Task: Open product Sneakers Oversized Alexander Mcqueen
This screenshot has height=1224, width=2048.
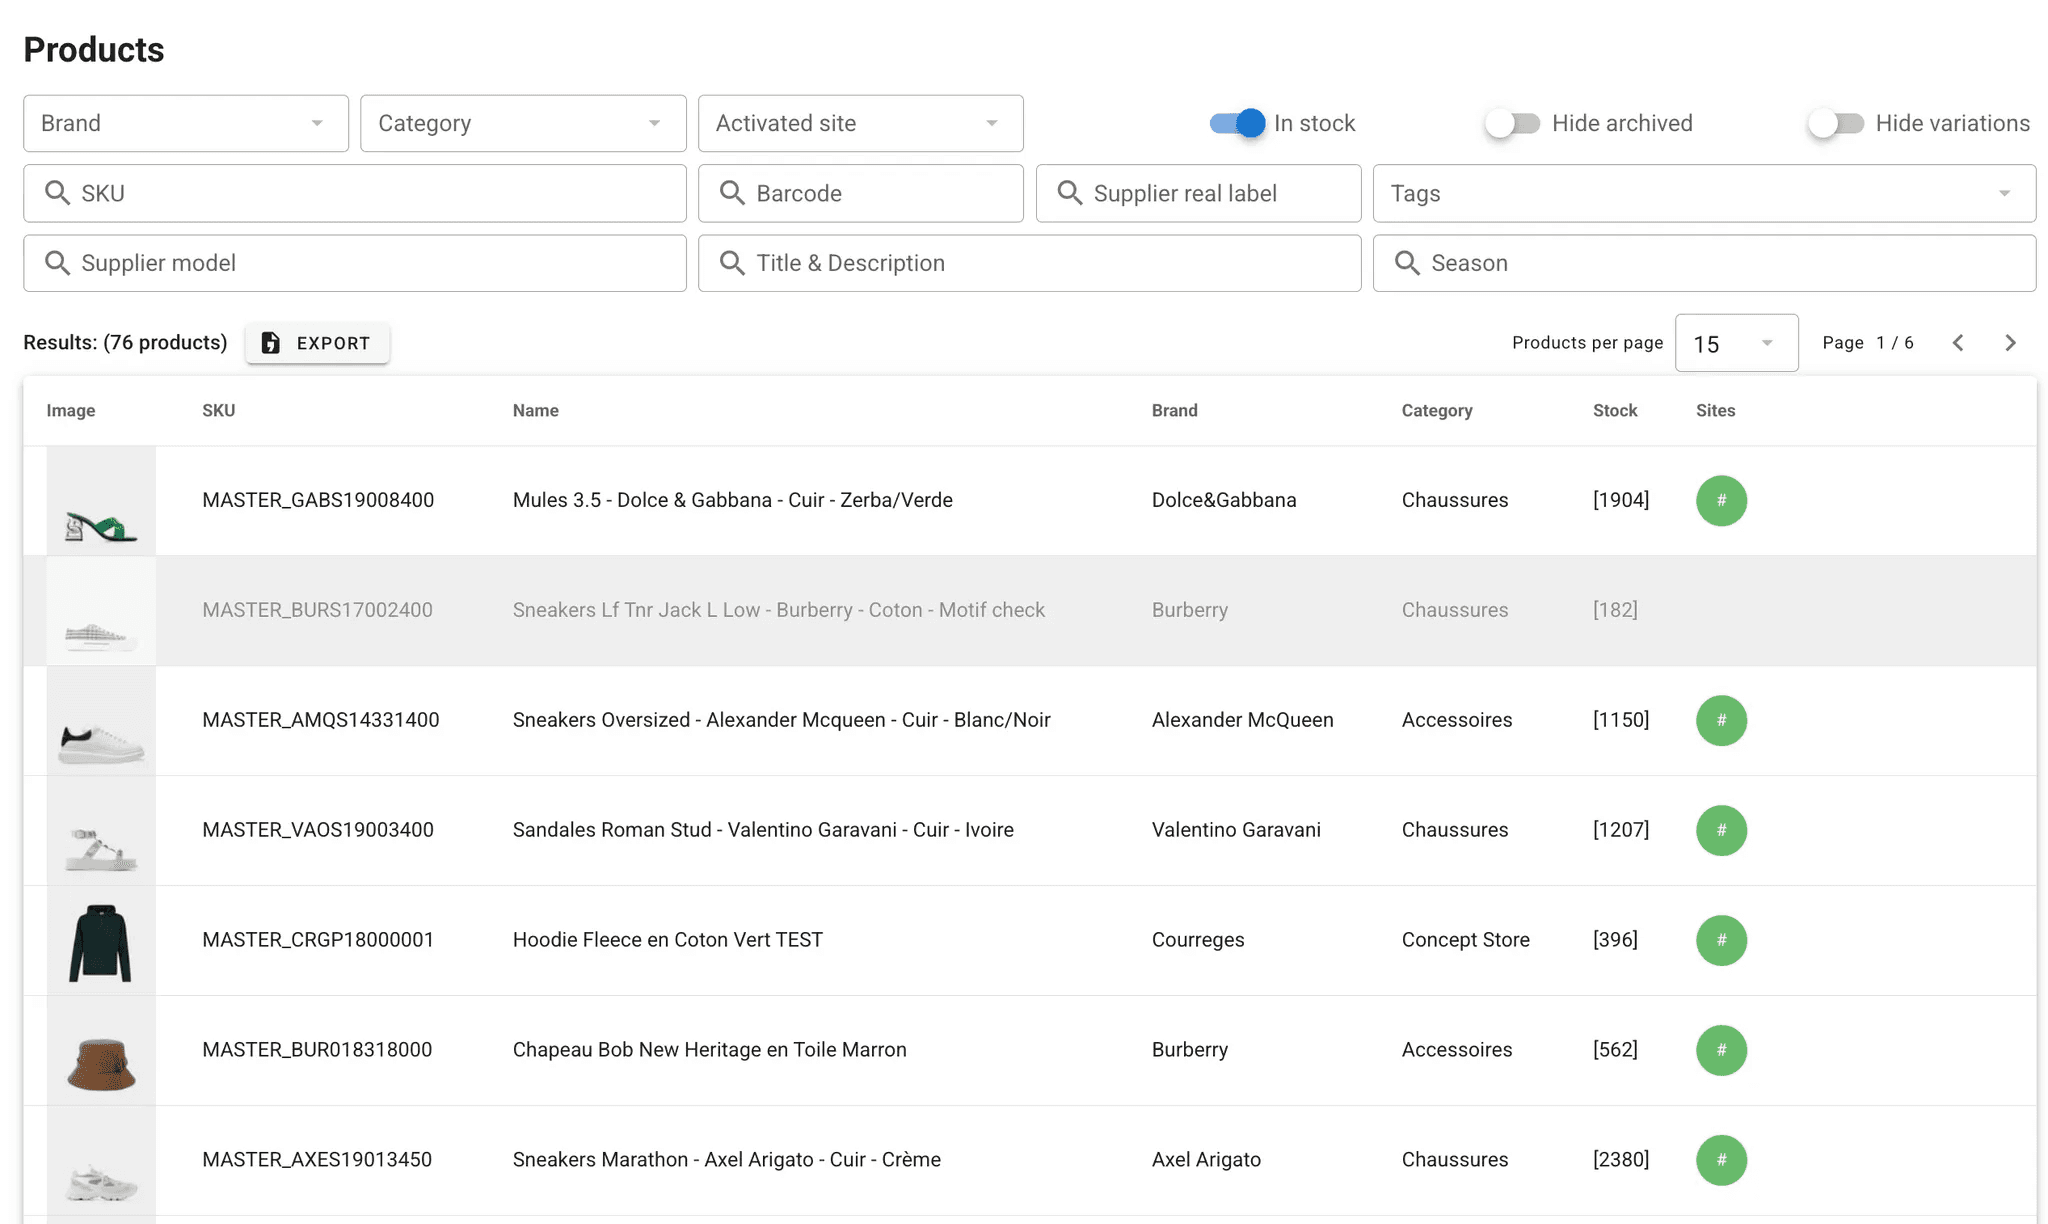Action: tap(782, 720)
